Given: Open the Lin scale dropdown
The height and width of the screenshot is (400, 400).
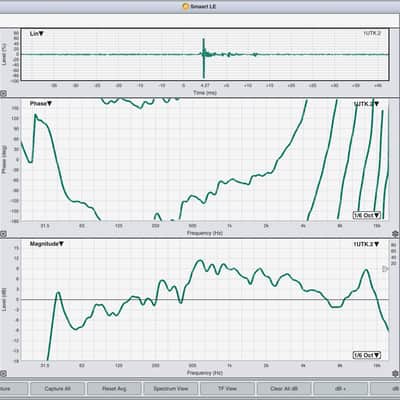Looking at the screenshot, I should coord(37,34).
